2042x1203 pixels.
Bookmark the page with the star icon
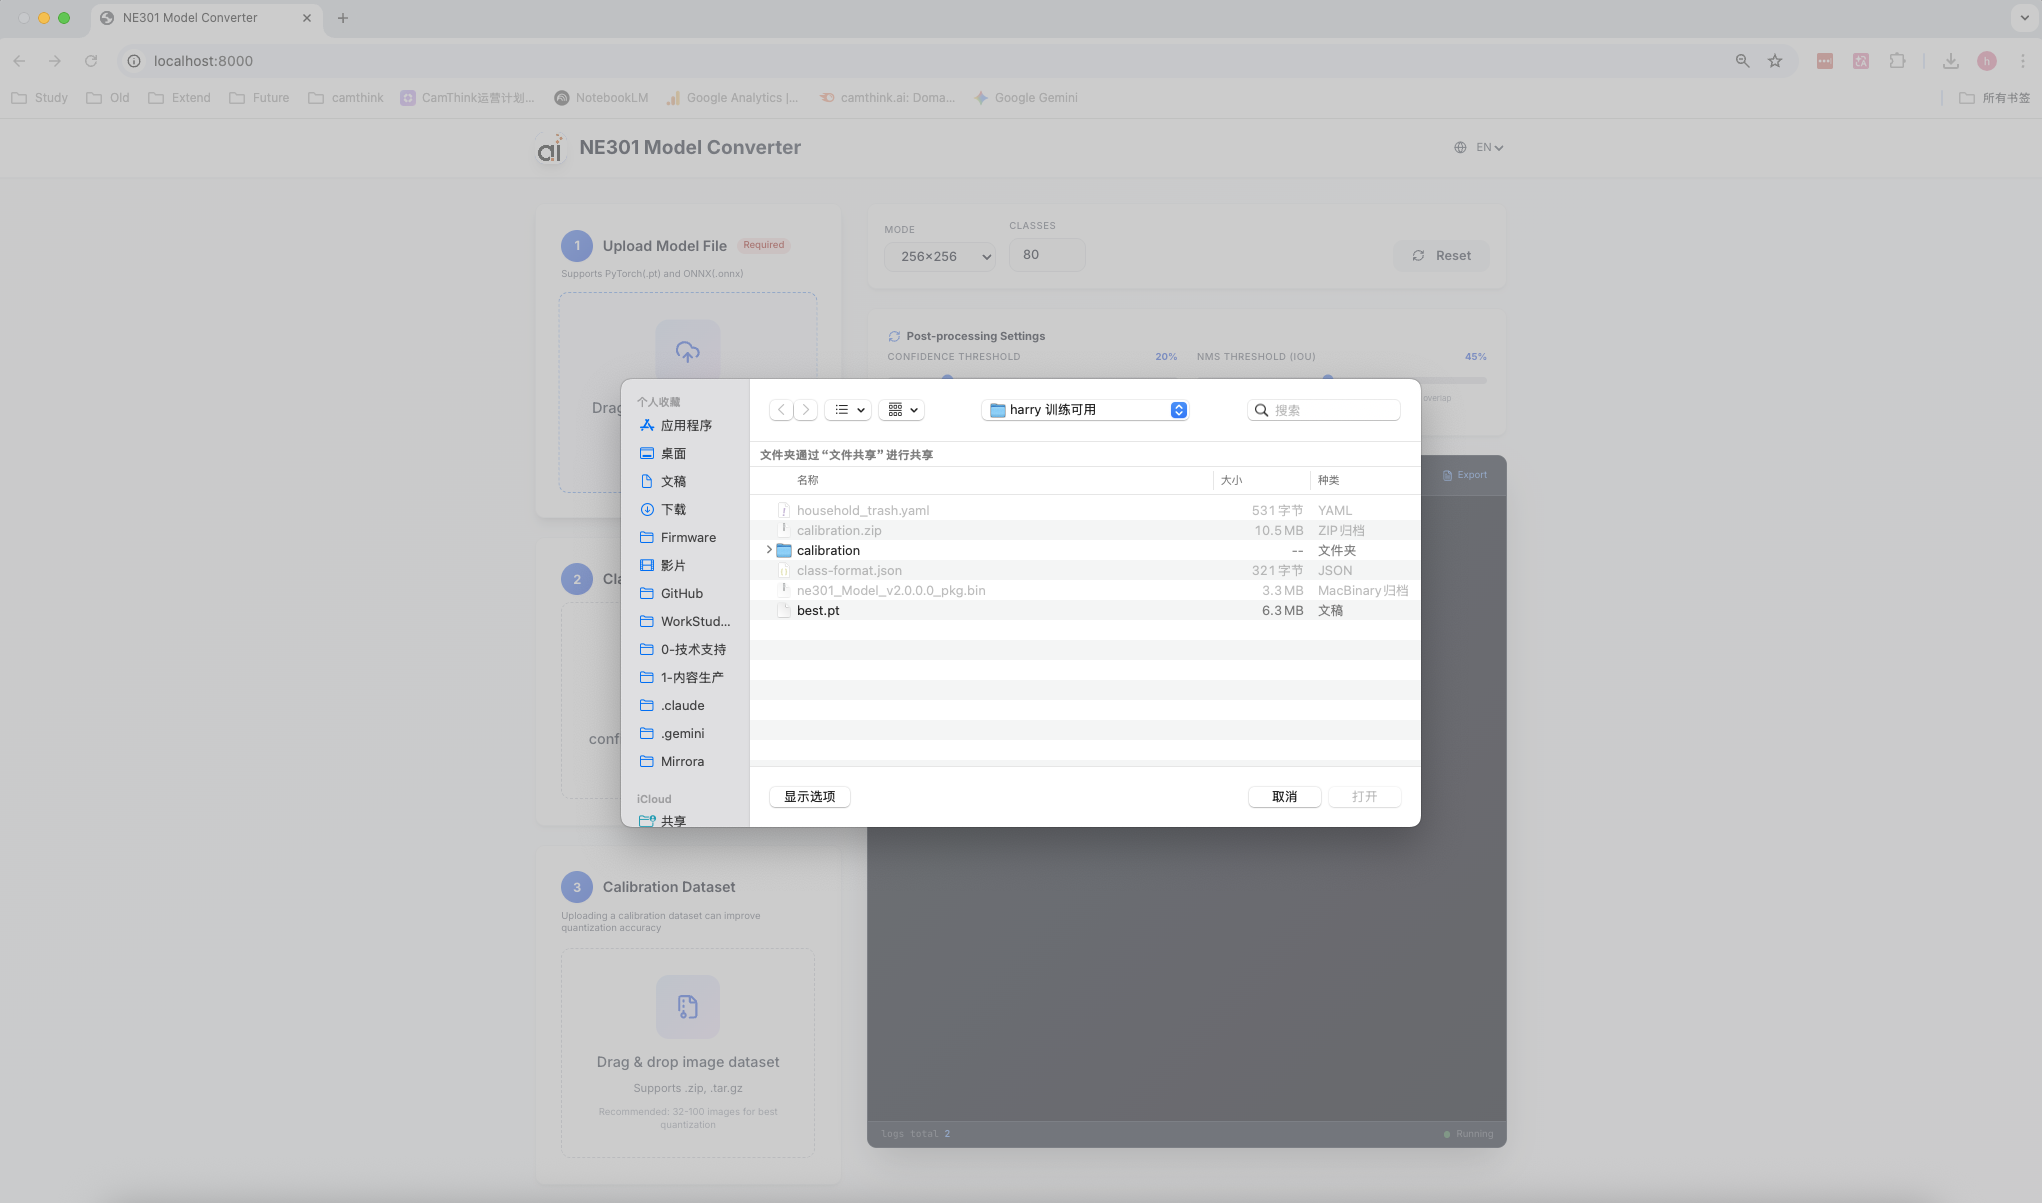click(x=1775, y=61)
